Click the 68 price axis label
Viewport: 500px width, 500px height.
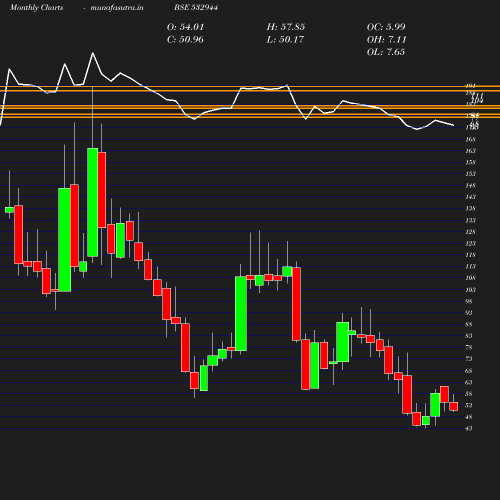click(x=469, y=371)
